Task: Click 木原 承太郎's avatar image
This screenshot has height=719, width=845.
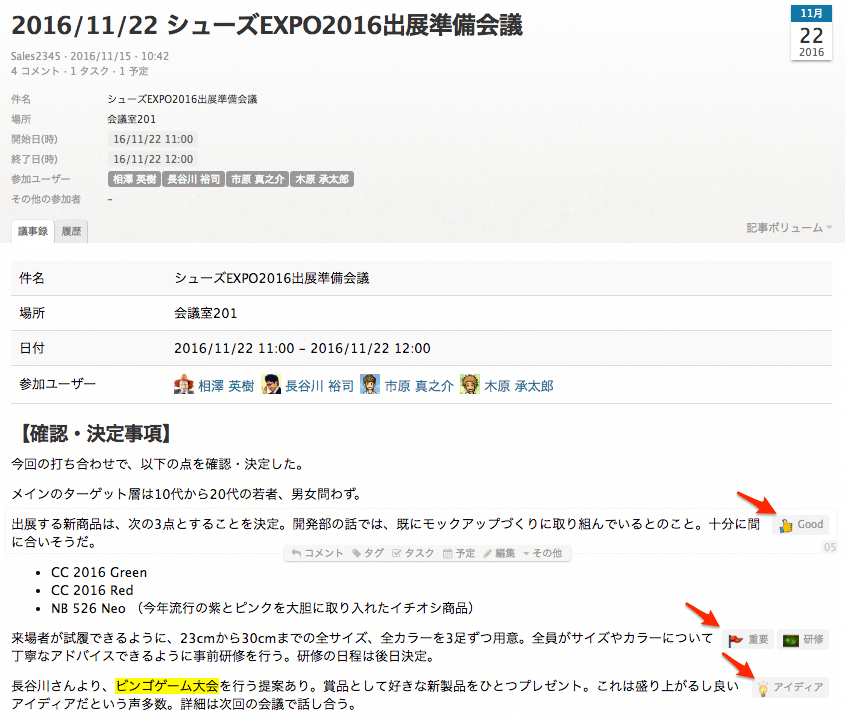Action: 470,384
